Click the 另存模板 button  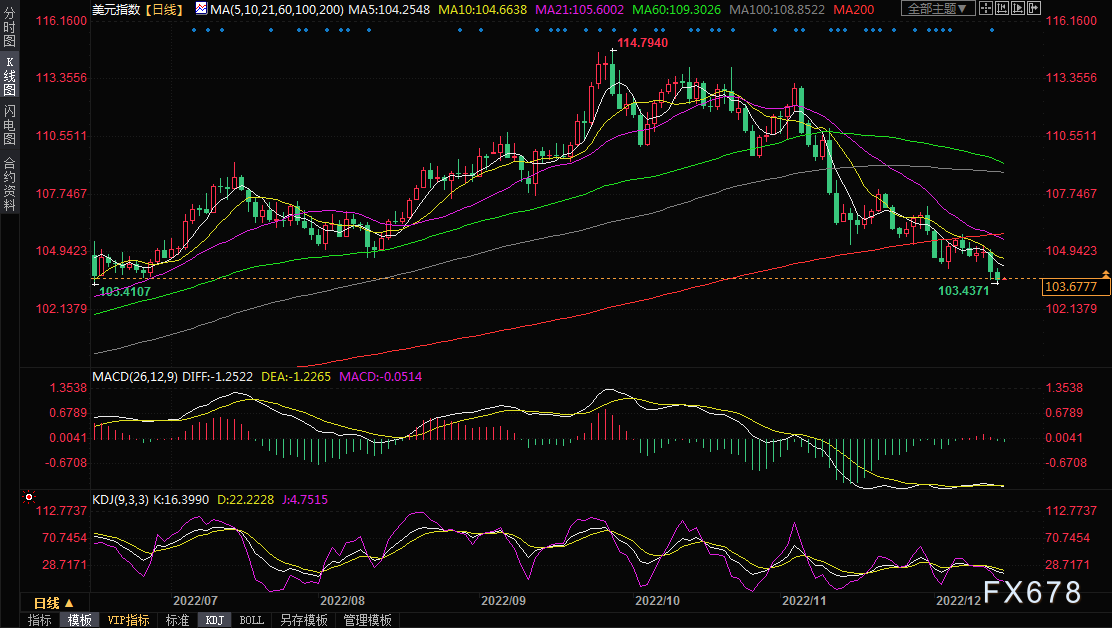click(x=303, y=620)
